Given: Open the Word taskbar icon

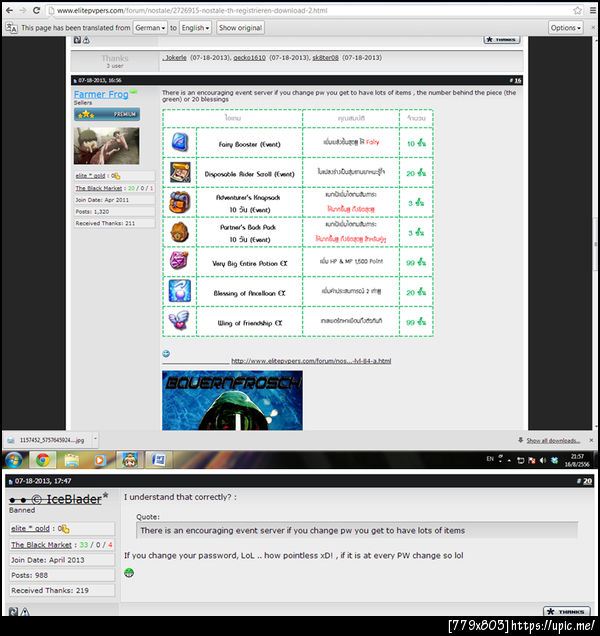Looking at the screenshot, I should tap(158, 460).
